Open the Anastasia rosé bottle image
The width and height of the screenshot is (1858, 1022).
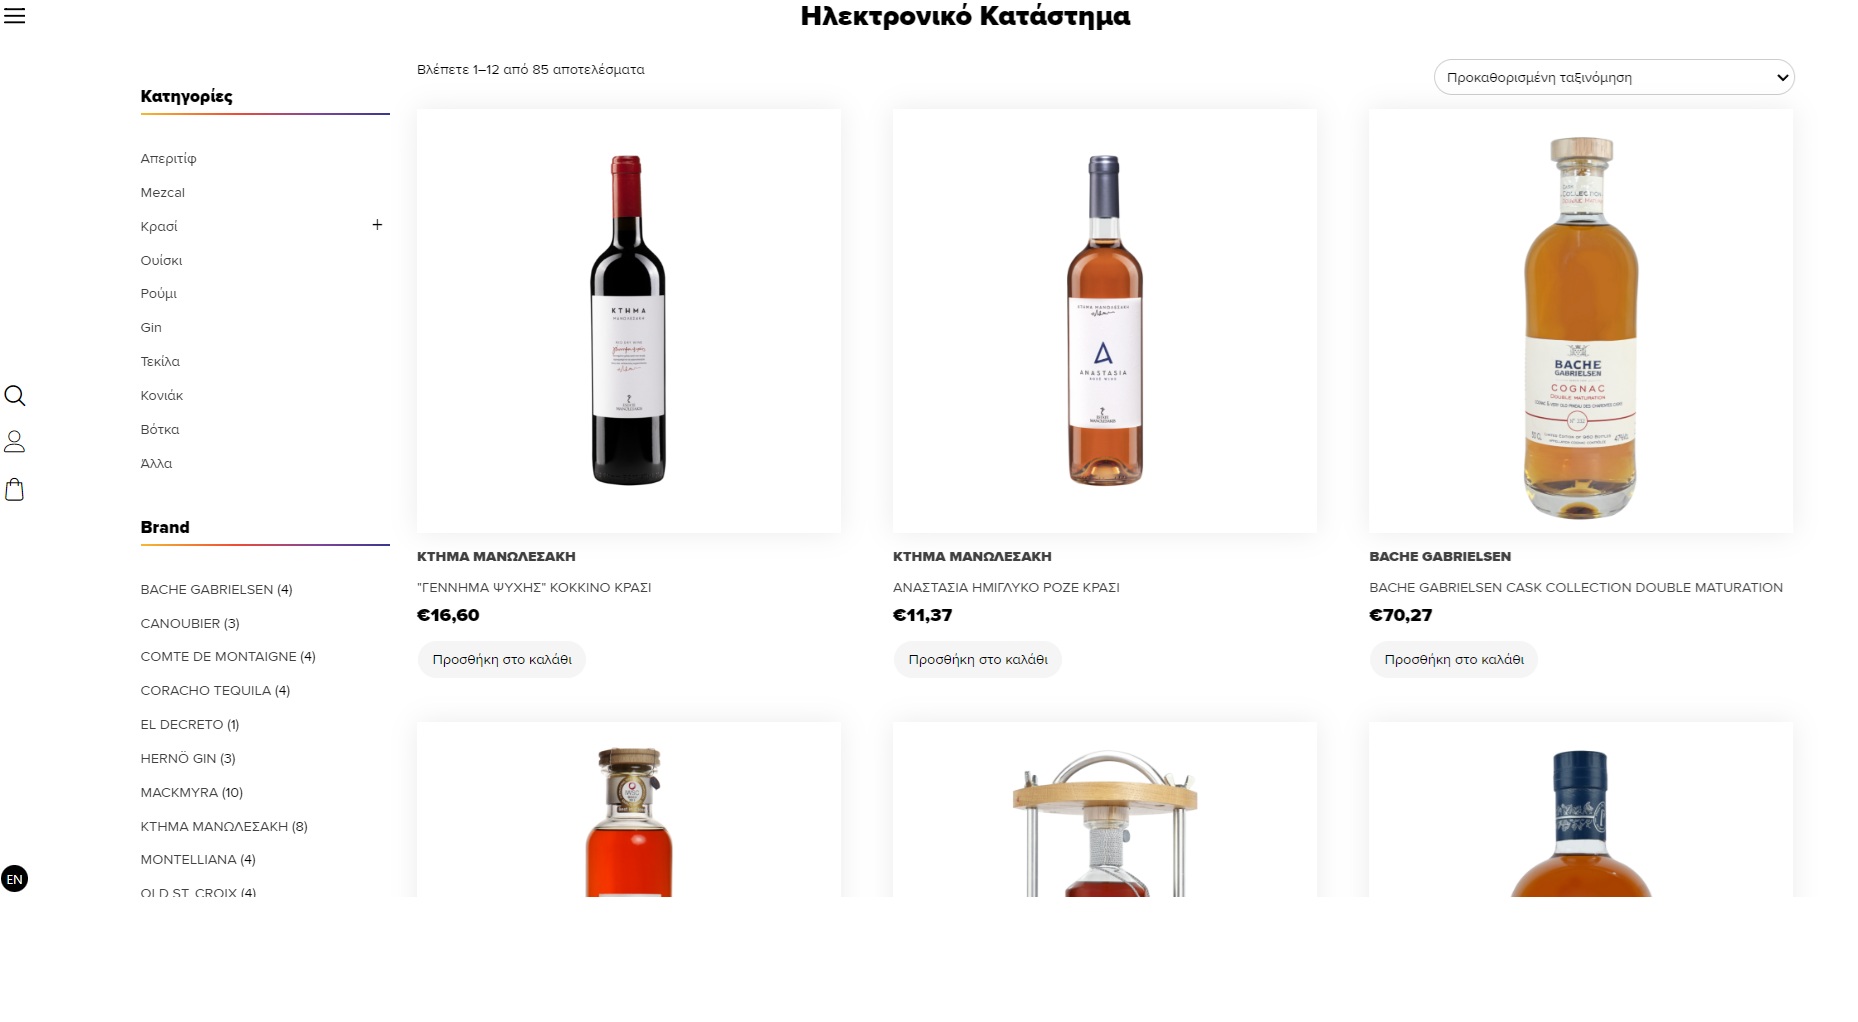pos(1105,320)
